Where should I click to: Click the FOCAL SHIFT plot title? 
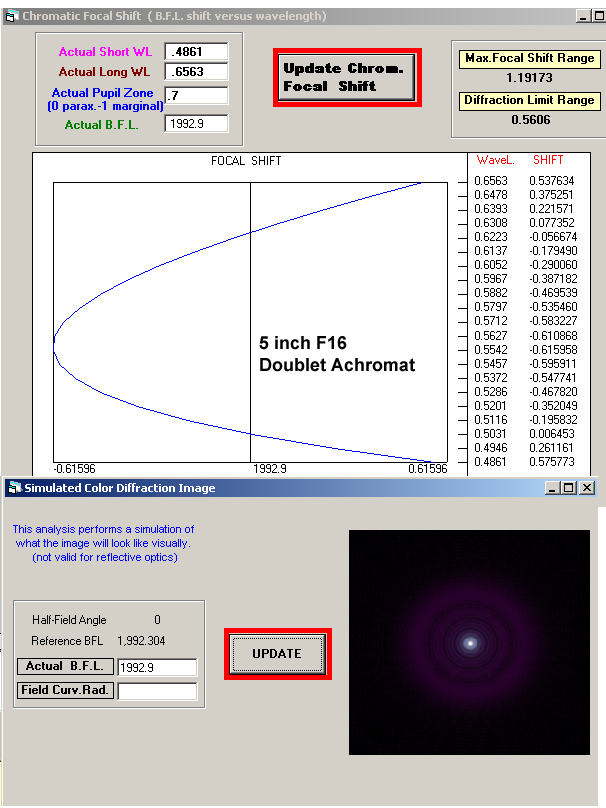point(246,161)
